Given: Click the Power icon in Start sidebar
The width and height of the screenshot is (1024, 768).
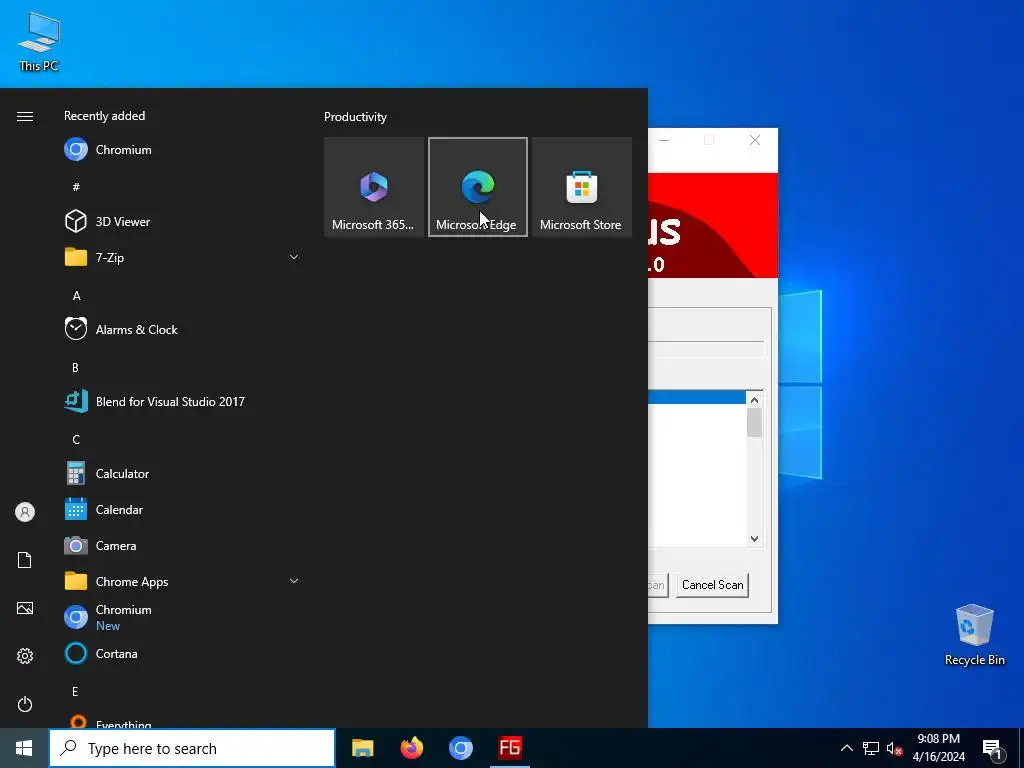Looking at the screenshot, I should coord(25,704).
